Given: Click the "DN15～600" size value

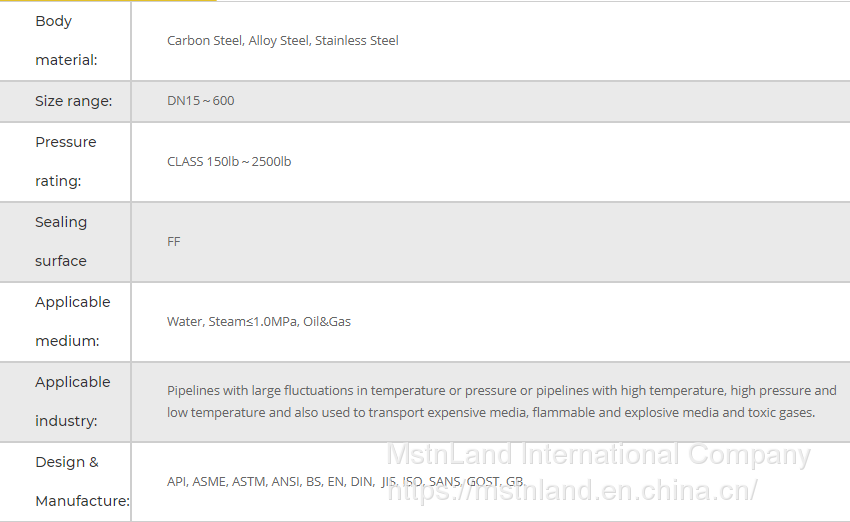Looking at the screenshot, I should 200,101.
